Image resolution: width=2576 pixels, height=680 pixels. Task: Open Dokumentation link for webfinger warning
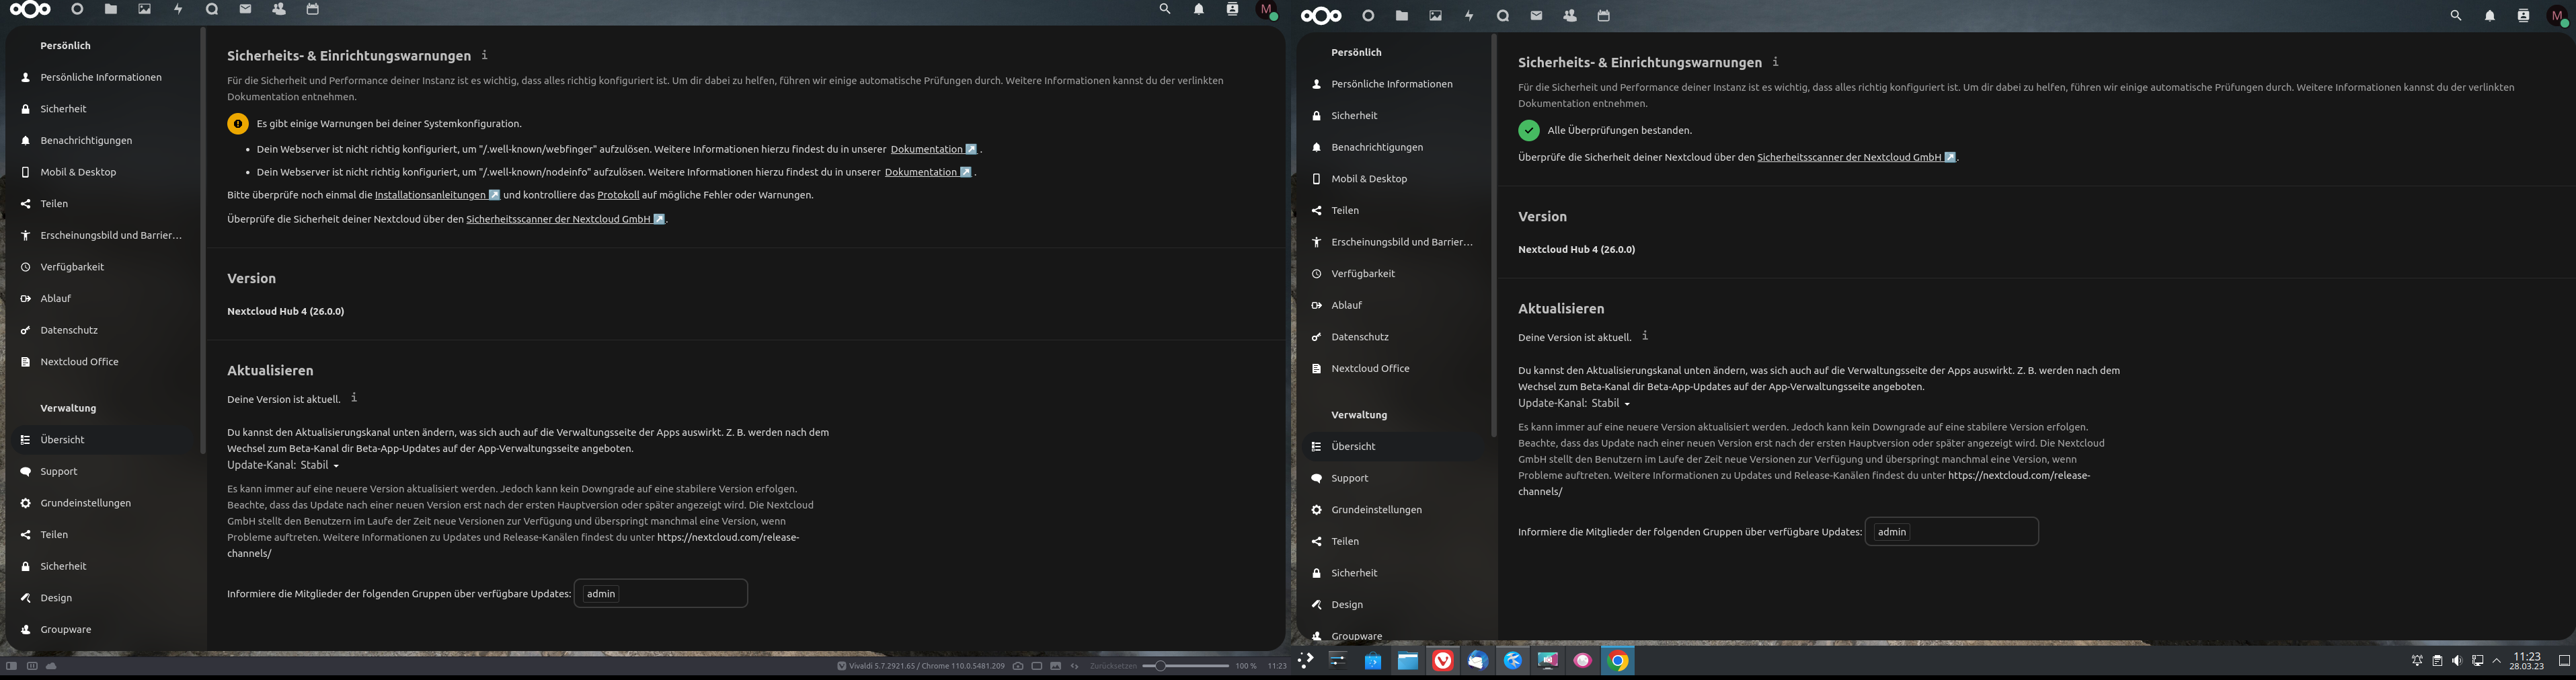(x=934, y=149)
